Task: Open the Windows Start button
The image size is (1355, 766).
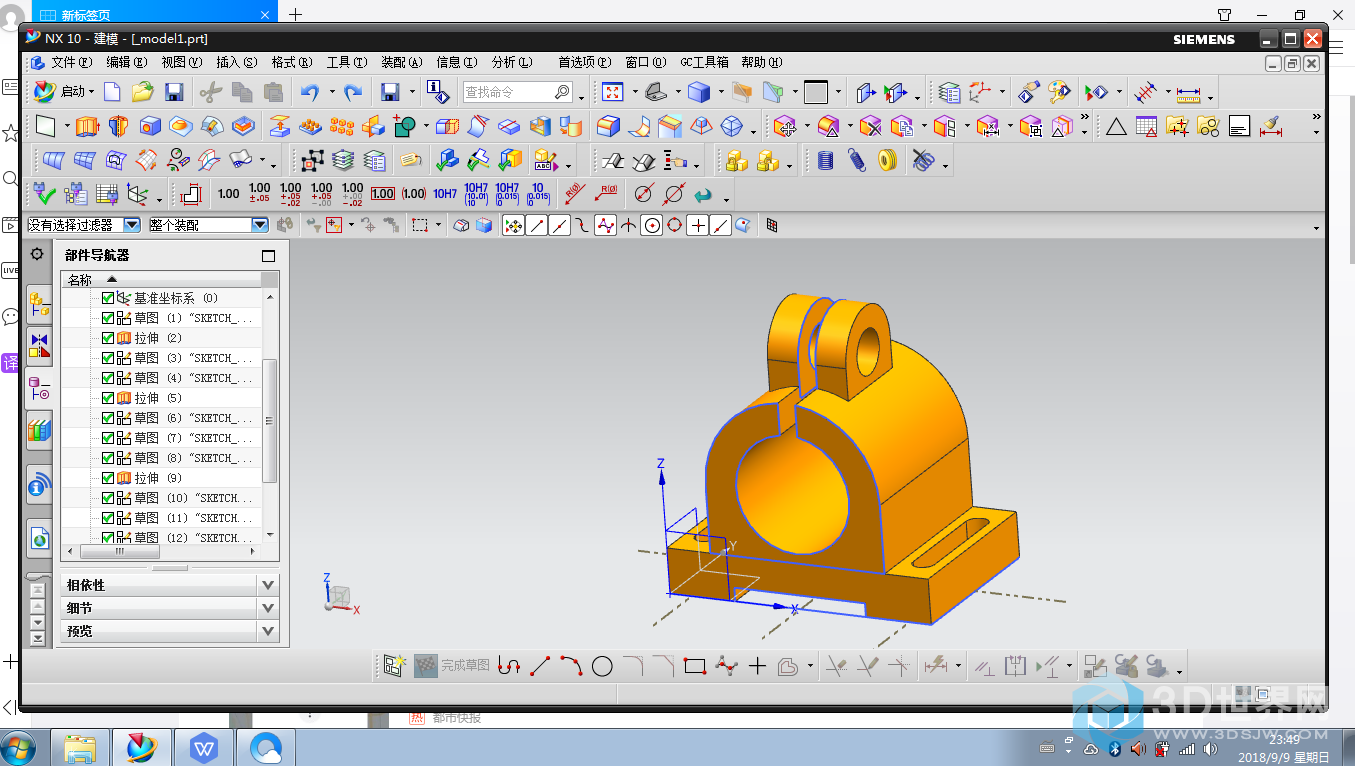Action: click(18, 747)
